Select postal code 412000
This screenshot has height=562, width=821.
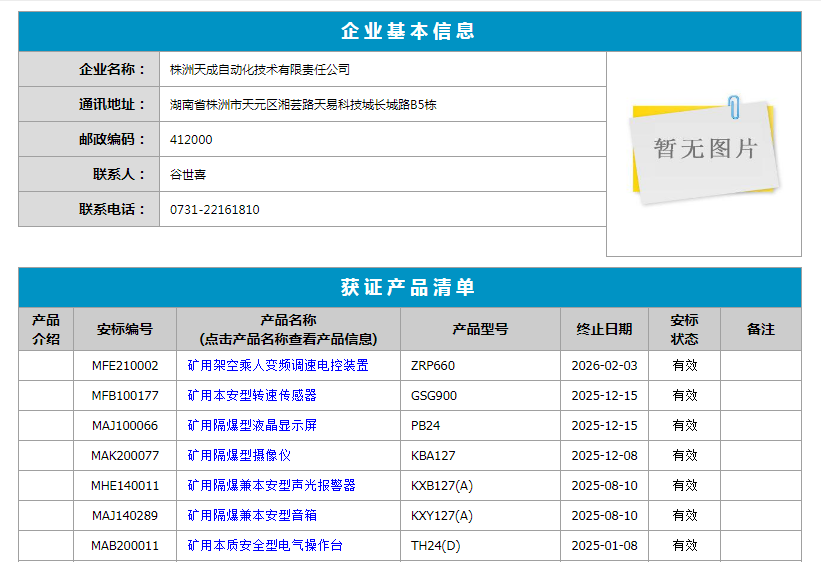click(191, 139)
